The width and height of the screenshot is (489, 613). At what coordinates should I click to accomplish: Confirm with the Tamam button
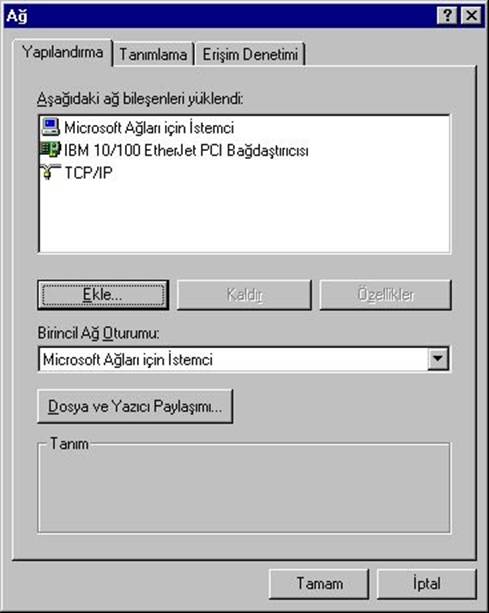(319, 584)
